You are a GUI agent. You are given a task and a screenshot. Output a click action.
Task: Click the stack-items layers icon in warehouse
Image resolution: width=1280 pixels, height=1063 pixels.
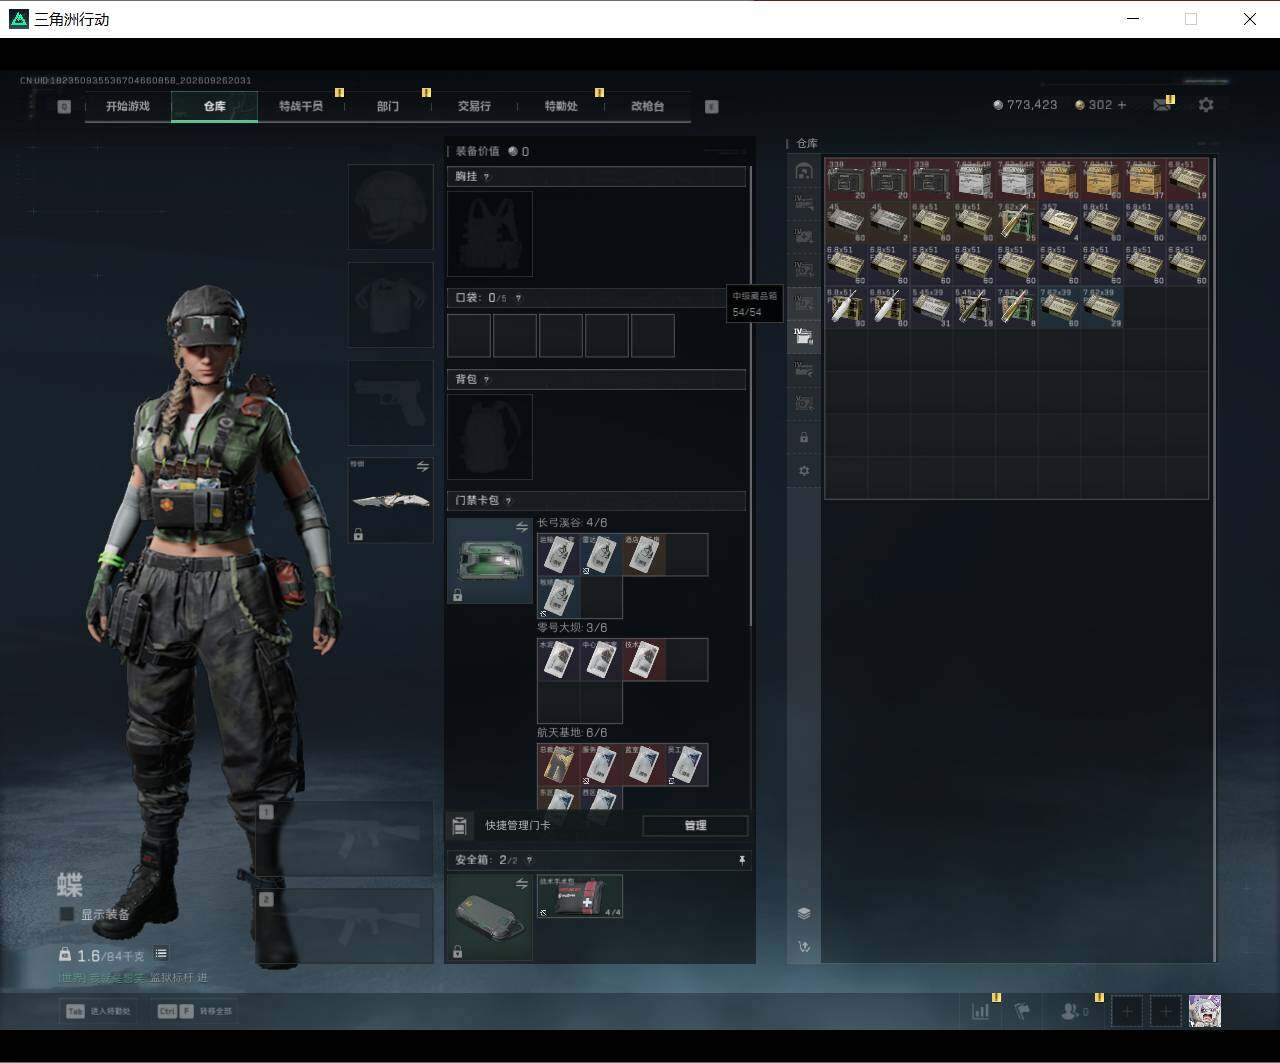804,913
